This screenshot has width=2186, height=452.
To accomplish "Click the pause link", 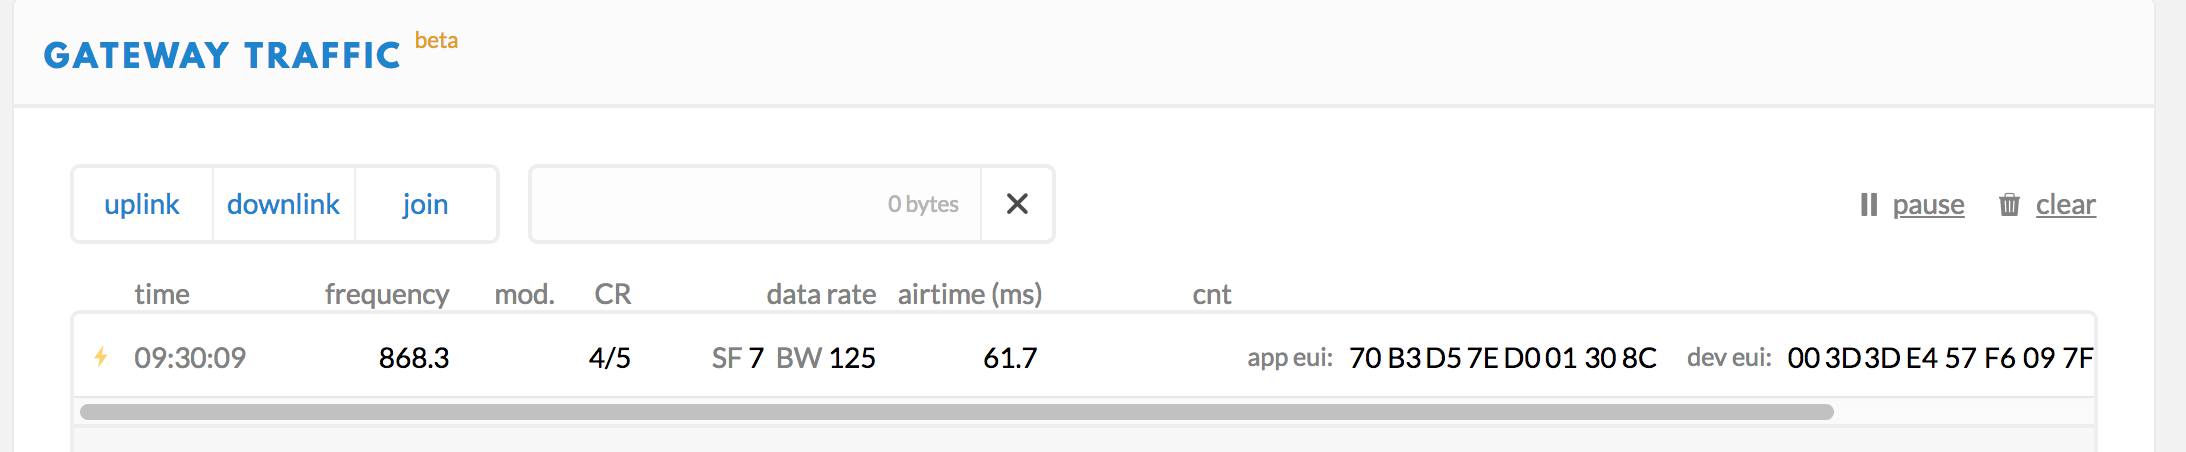I will click(1928, 205).
